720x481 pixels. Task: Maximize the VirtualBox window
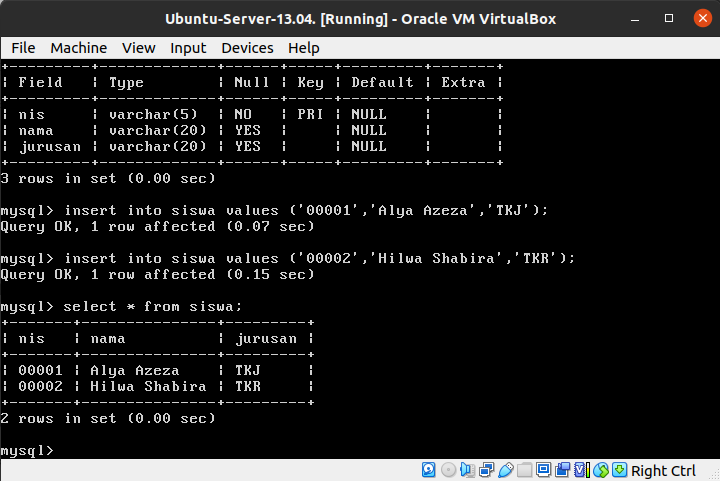pyautogui.click(x=669, y=18)
